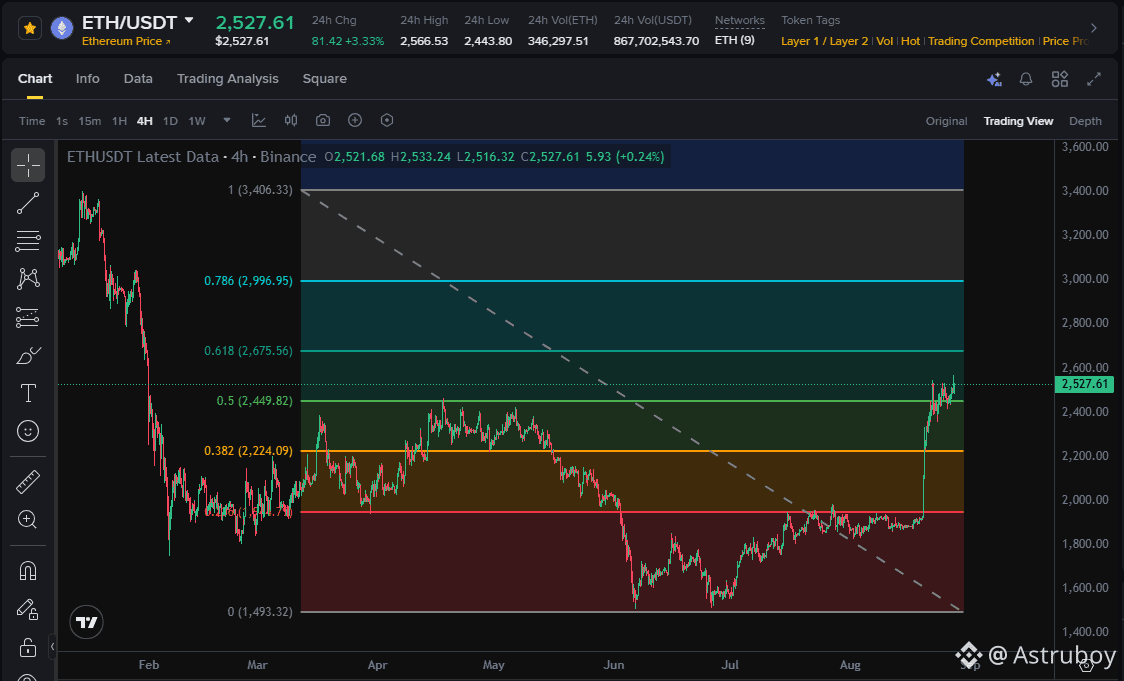
Task: Switch to the Depth chart view
Action: (x=1085, y=121)
